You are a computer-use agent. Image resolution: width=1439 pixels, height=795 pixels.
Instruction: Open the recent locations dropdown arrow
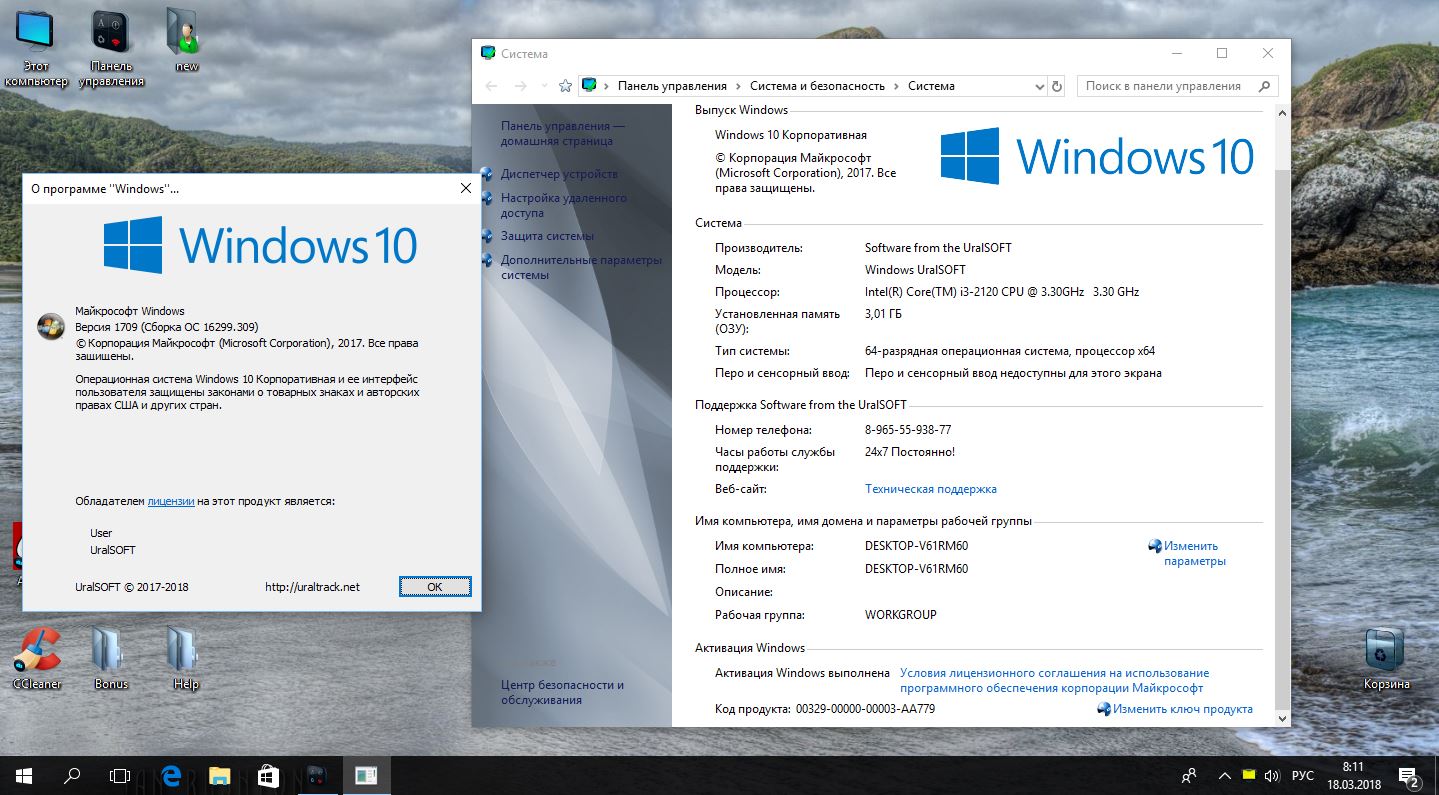tap(544, 86)
